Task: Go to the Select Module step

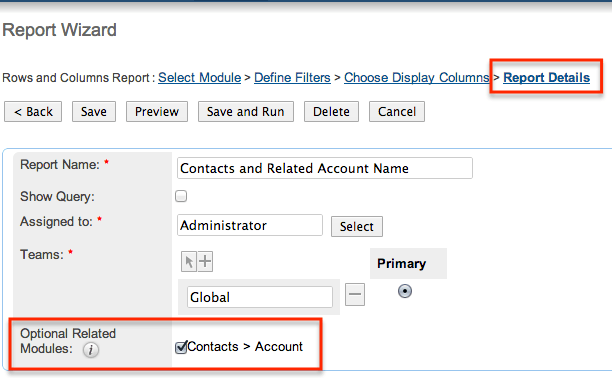Action: [x=199, y=78]
